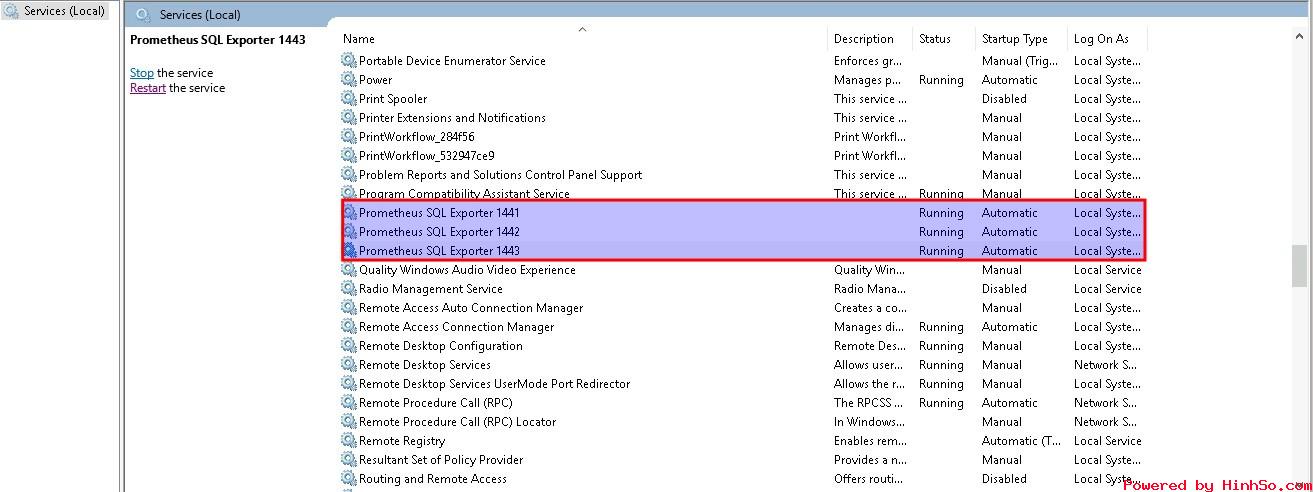1313x492 pixels.
Task: Click Network S... logon of Remote Desktop Services
Action: pos(1105,365)
